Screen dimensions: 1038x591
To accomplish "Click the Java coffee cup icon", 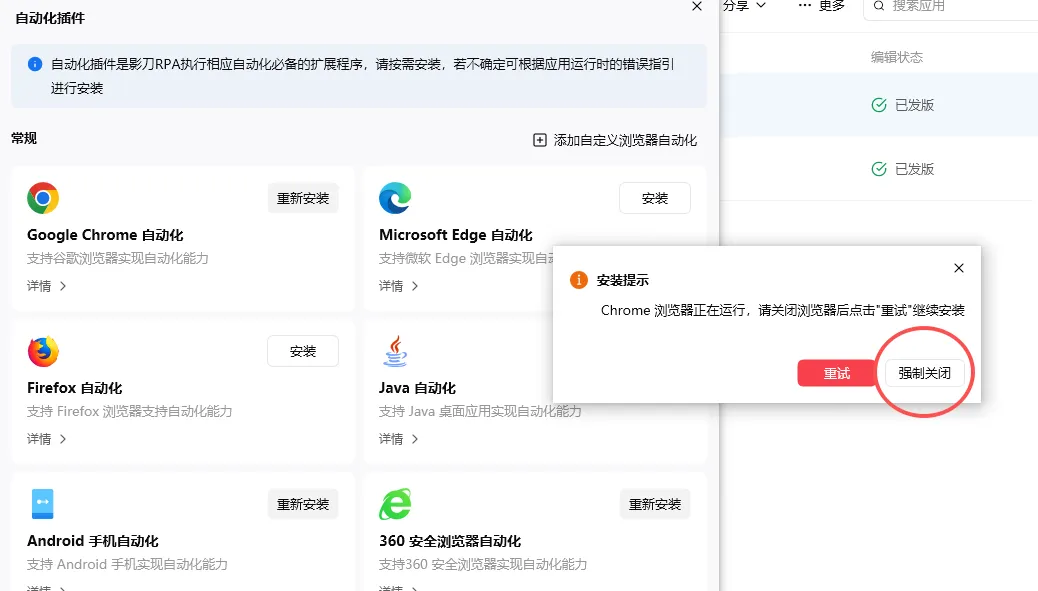I will 395,351.
